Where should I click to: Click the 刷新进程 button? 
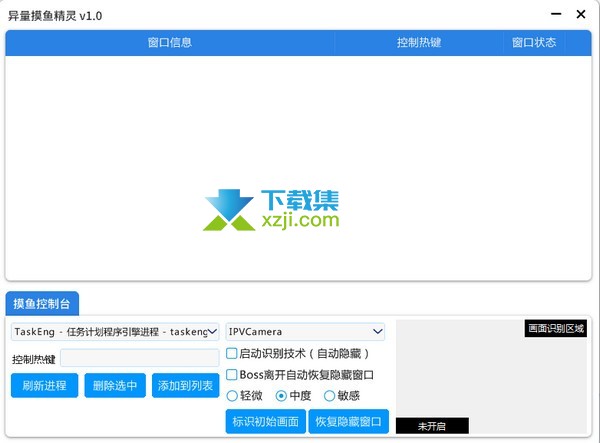click(x=44, y=385)
